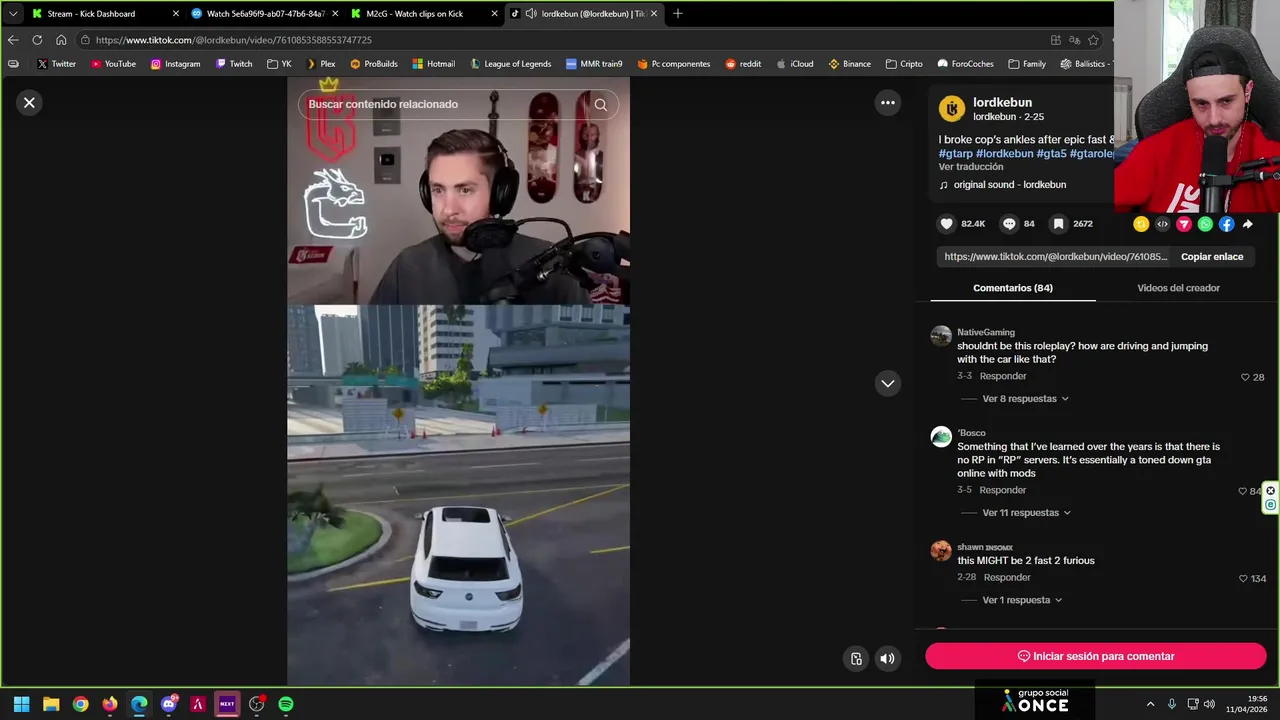Toggle the auto-scroll icon beside volume
The height and width of the screenshot is (720, 1280).
[856, 658]
